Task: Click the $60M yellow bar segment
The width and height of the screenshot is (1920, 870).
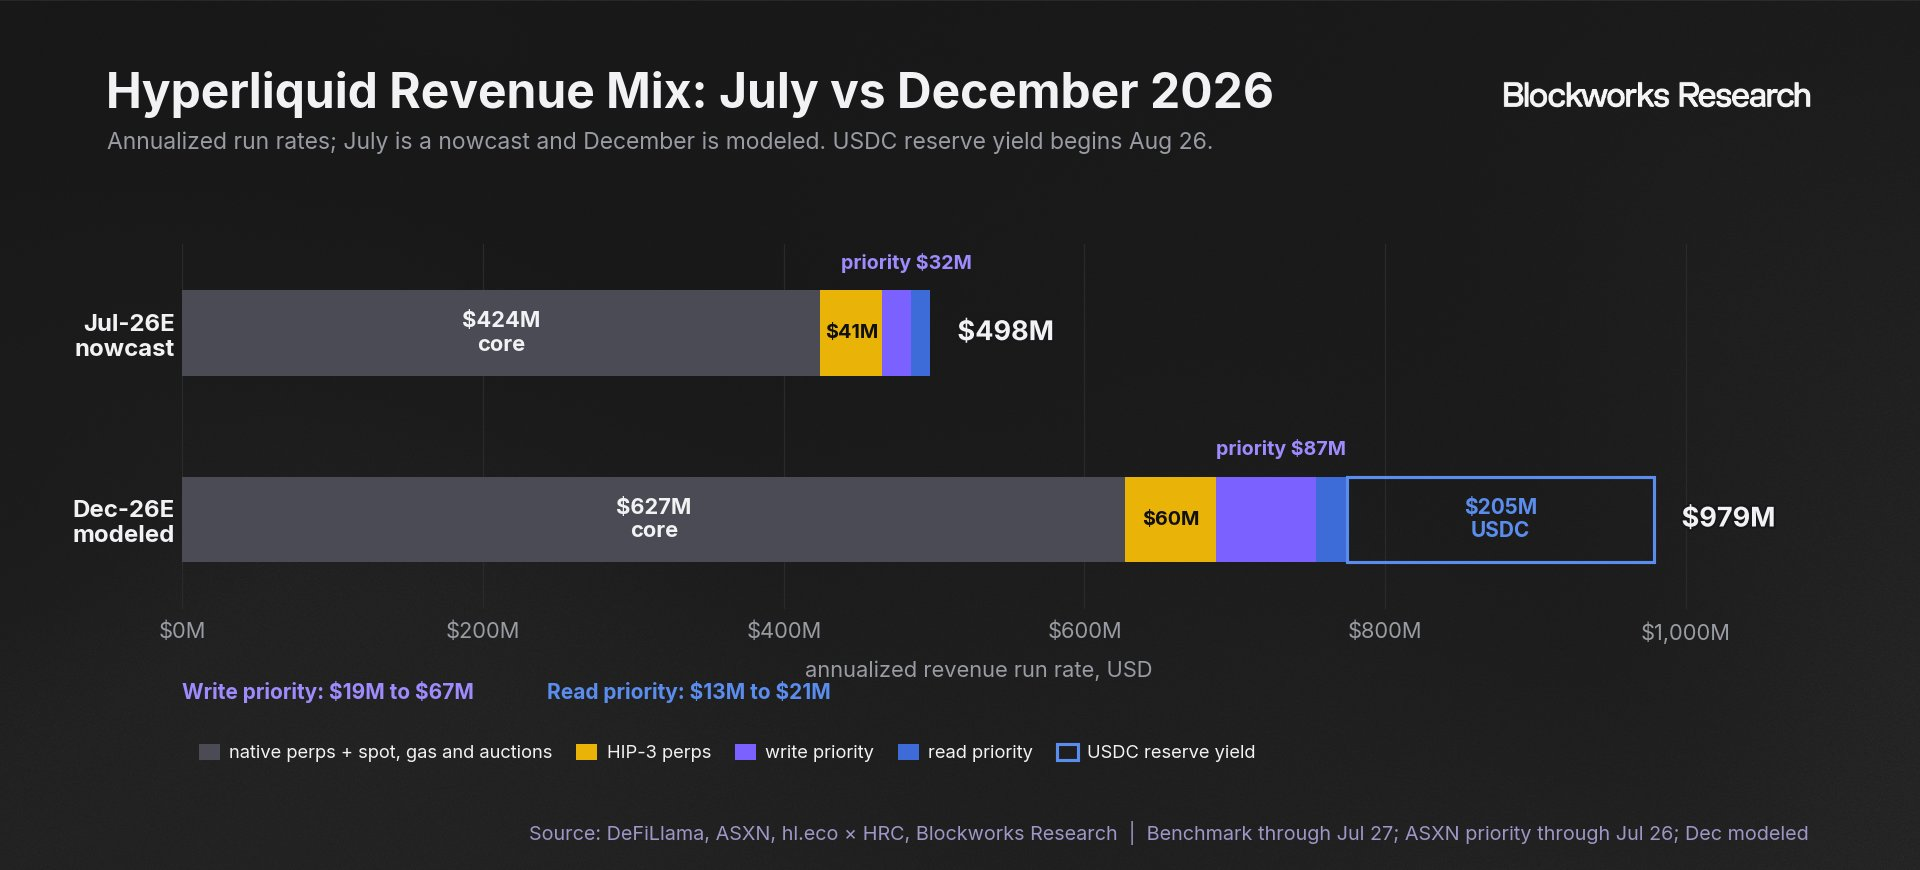Action: [x=1170, y=519]
